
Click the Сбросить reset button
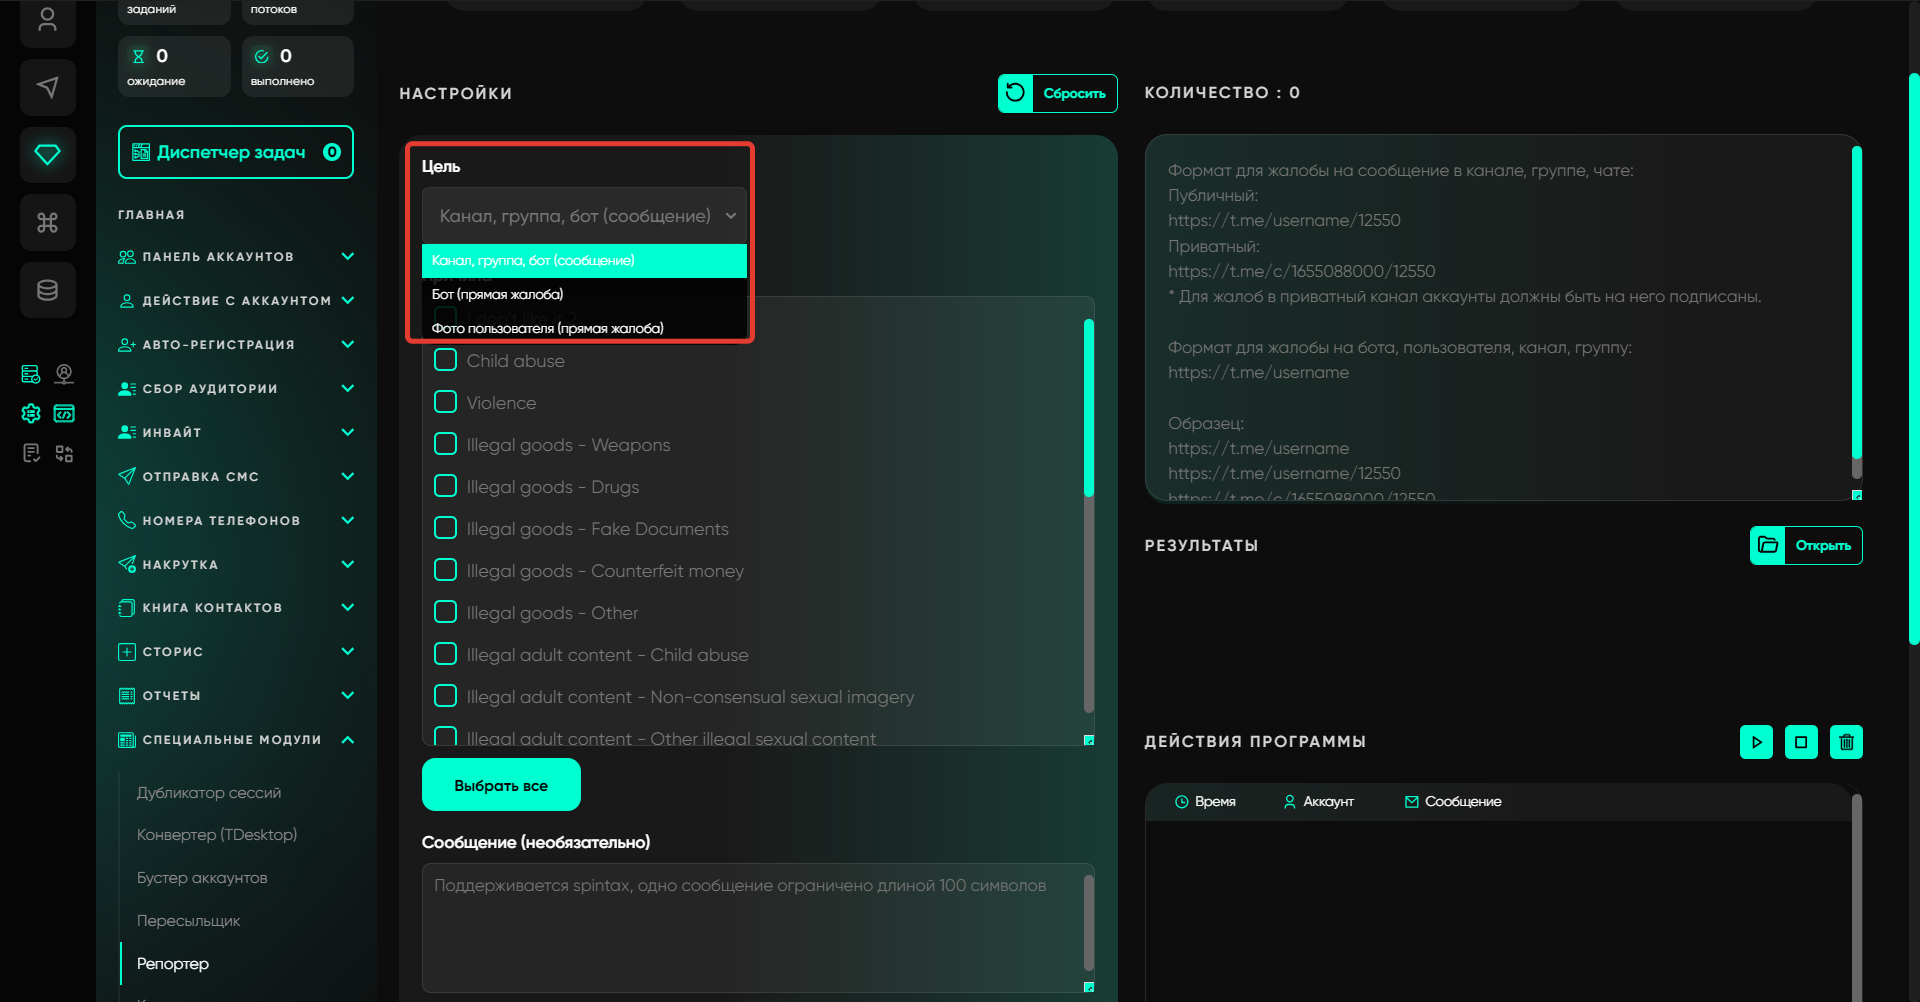click(1057, 93)
